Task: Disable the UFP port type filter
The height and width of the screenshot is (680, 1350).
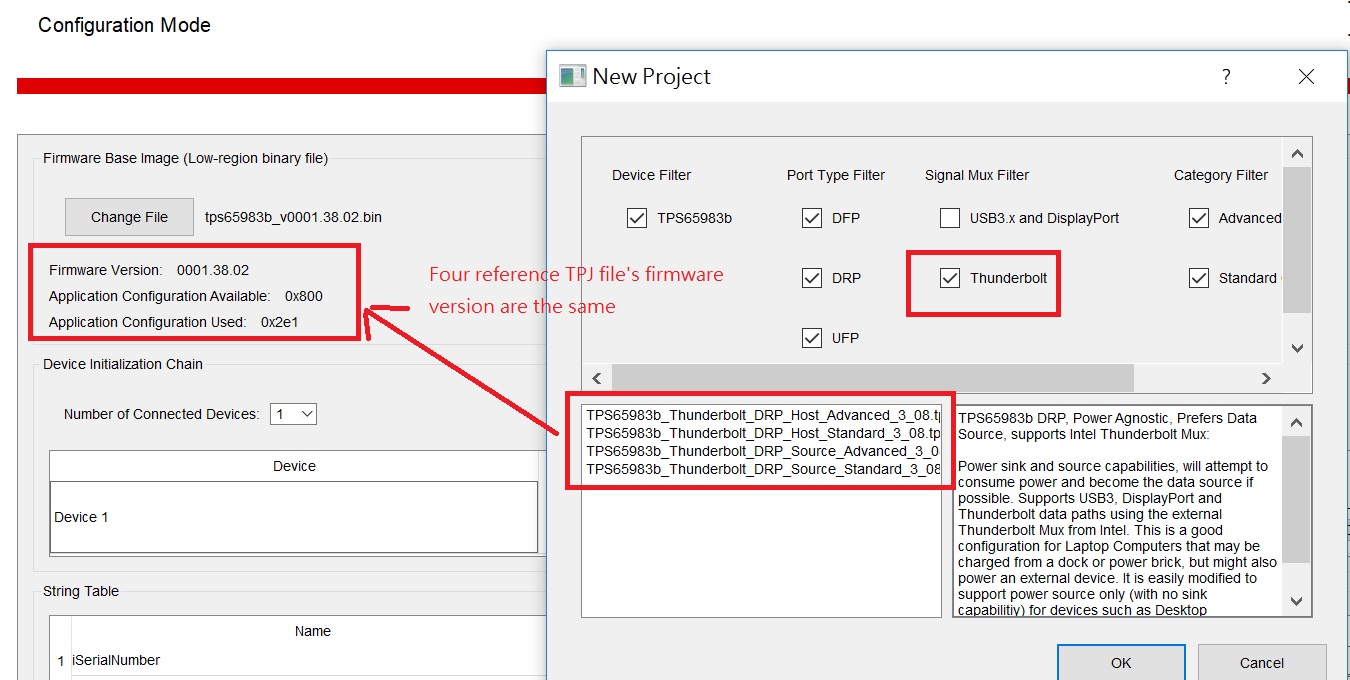Action: point(812,338)
